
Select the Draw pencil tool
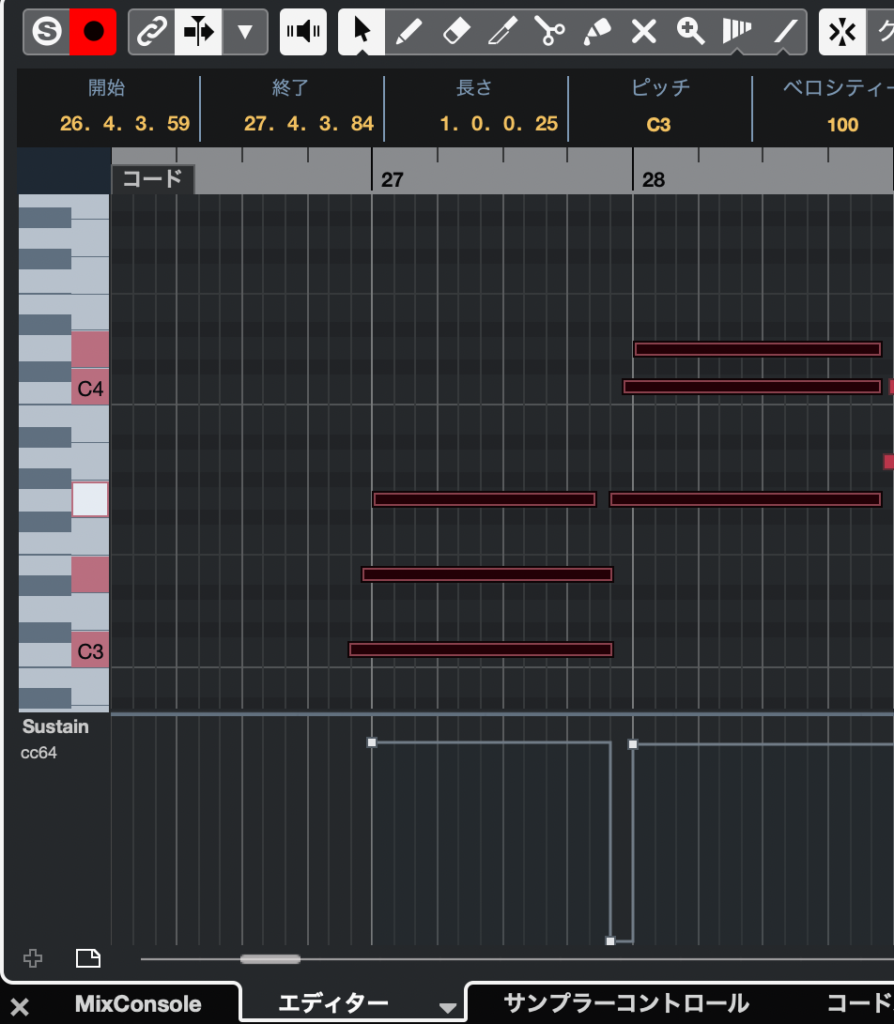pyautogui.click(x=408, y=32)
